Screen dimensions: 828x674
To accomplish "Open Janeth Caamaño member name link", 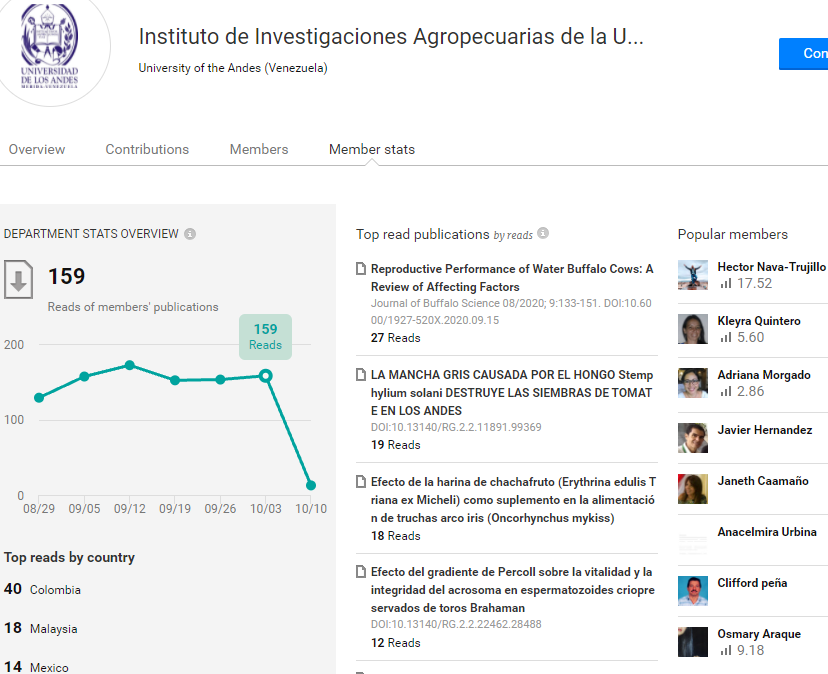I will (x=763, y=481).
